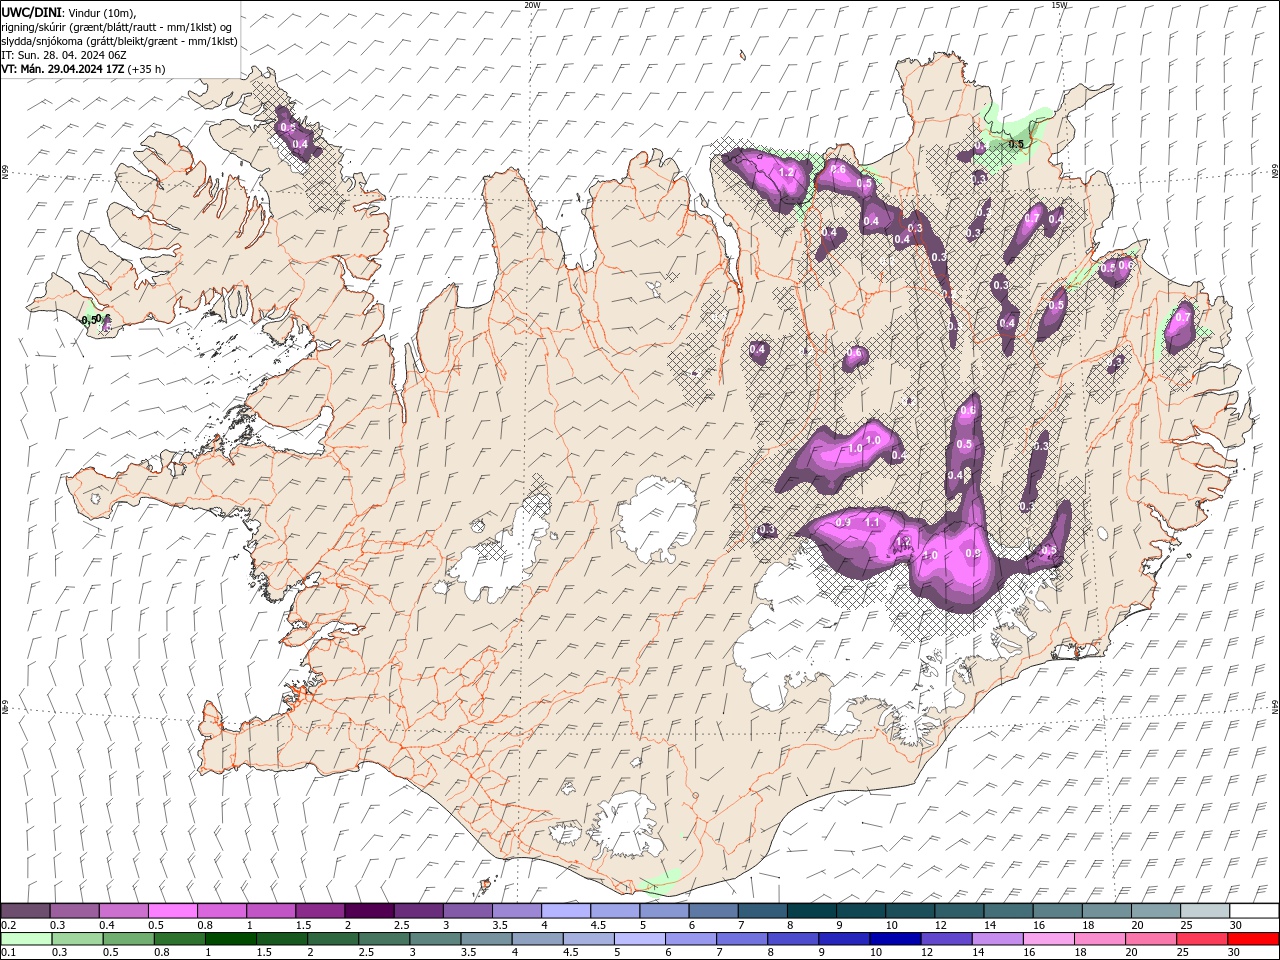
Task: Click the "0.2" number under the snow legend
Action: click(x=10, y=925)
